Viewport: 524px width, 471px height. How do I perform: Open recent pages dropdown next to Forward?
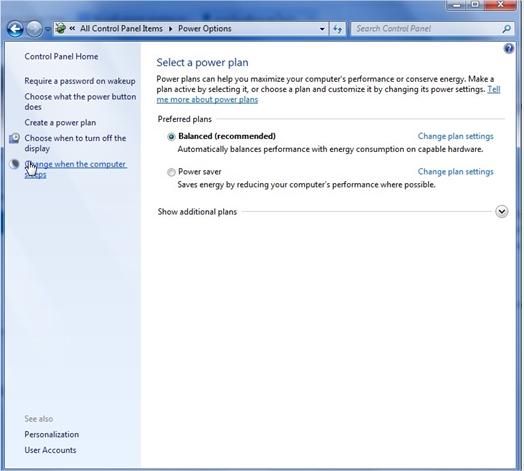47,29
